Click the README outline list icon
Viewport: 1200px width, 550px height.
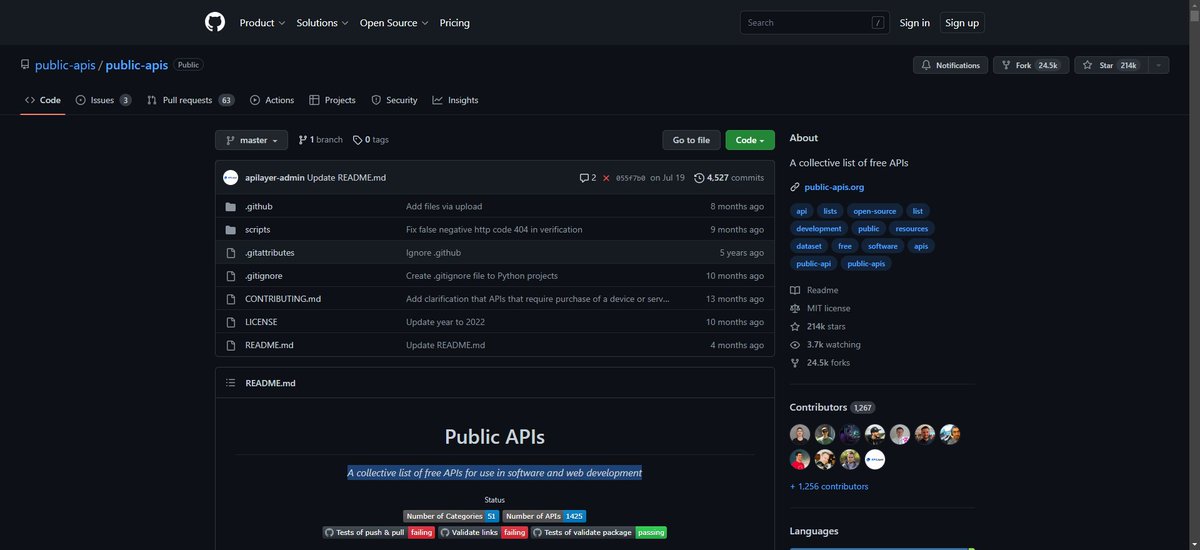(231, 383)
